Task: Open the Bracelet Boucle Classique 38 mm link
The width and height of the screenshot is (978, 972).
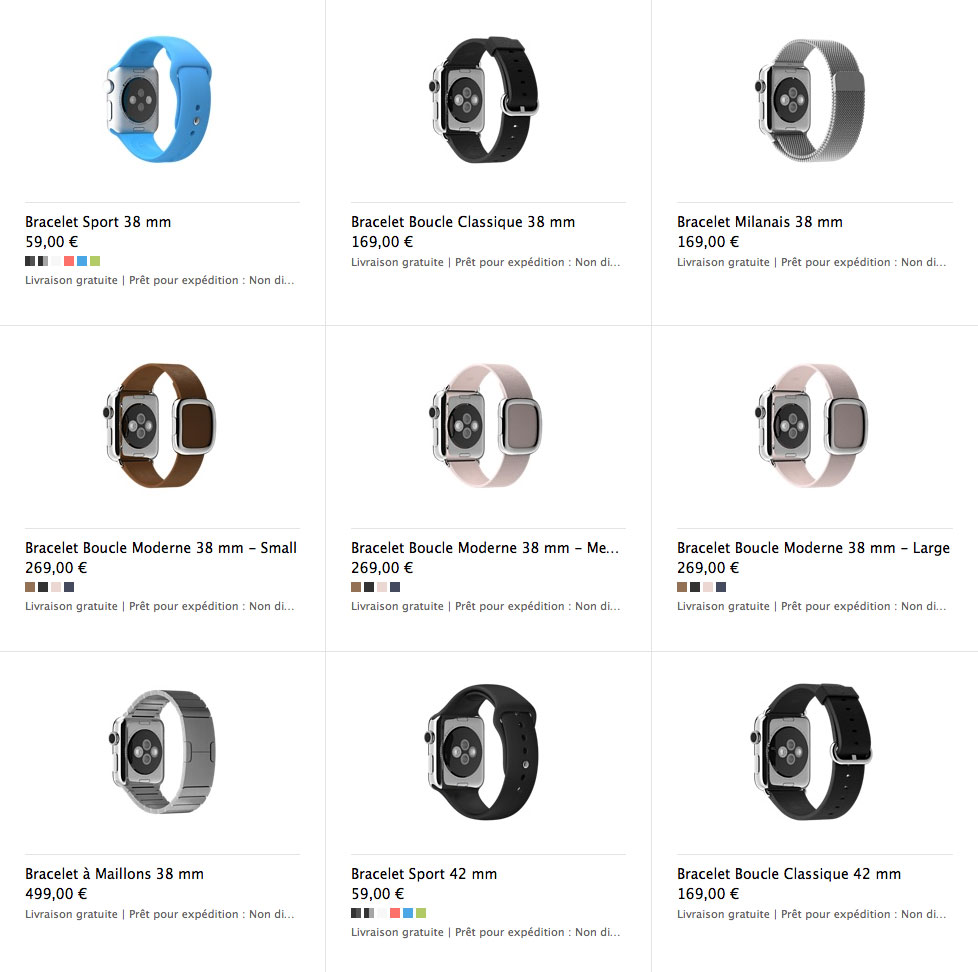Action: point(463,222)
